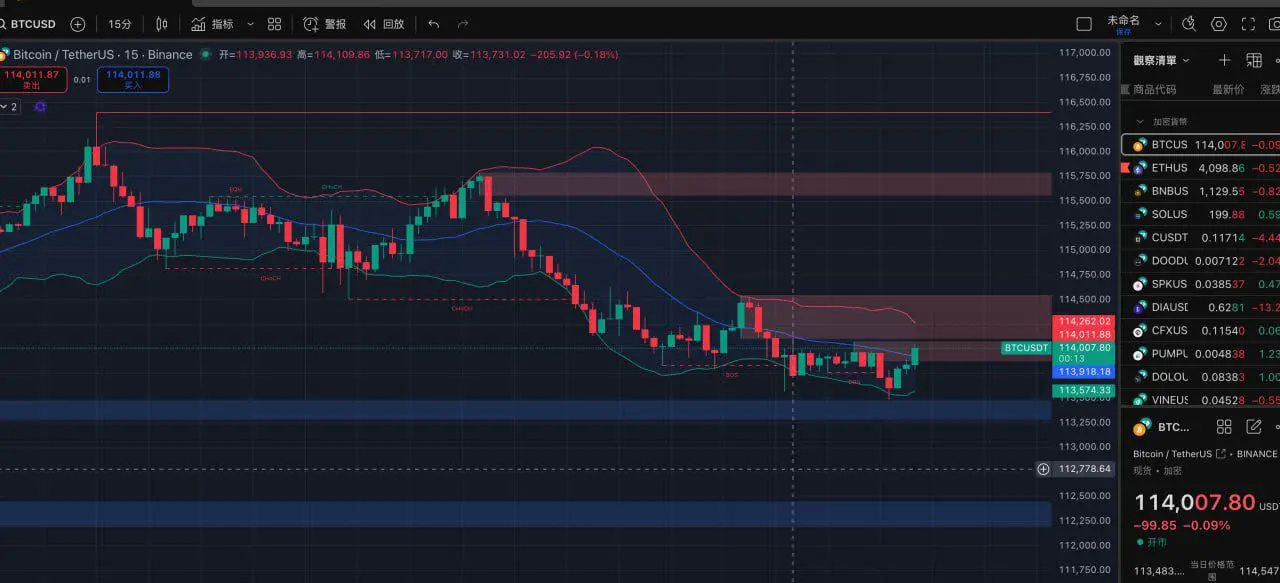Click the blue 买入 buy button
Image resolution: width=1280 pixels, height=583 pixels.
point(133,80)
